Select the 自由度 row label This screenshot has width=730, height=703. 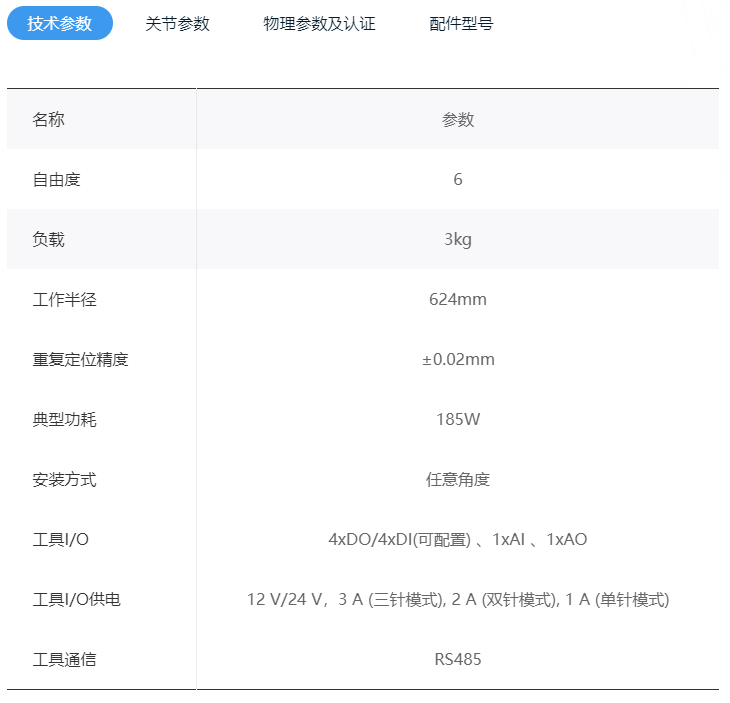(x=57, y=180)
